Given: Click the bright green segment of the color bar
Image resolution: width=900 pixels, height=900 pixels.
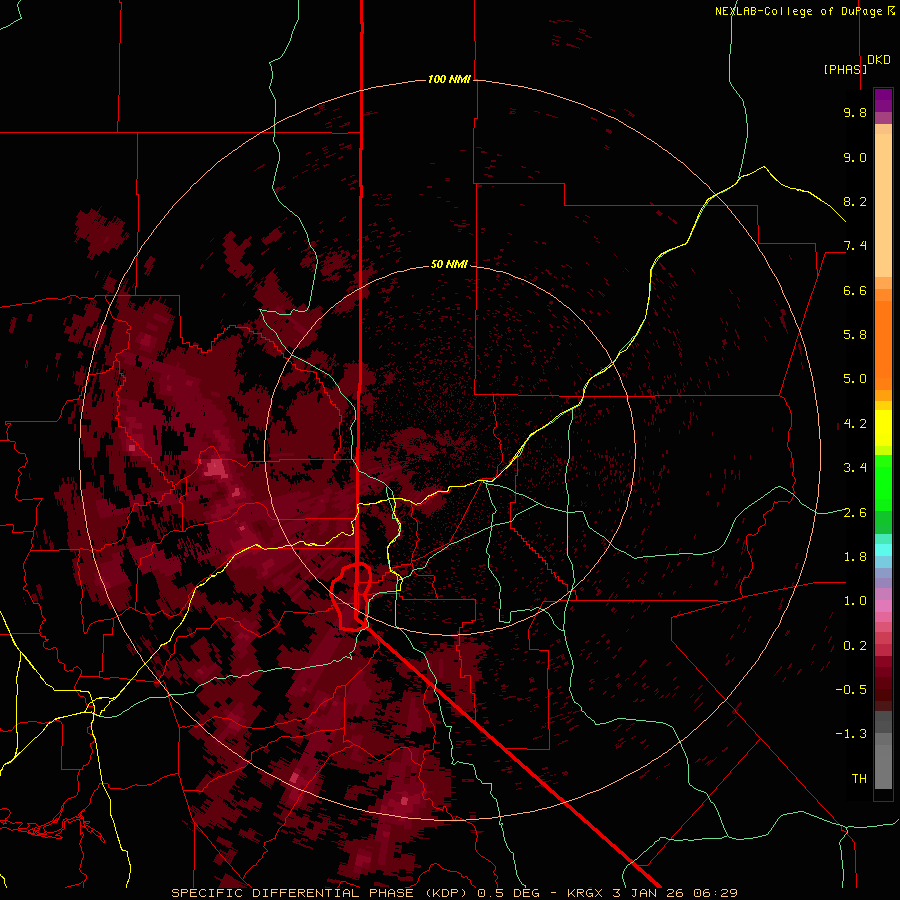Looking at the screenshot, I should pyautogui.click(x=883, y=482).
